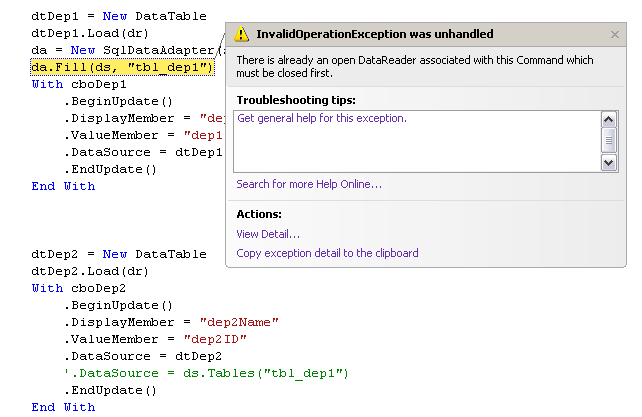This screenshot has width=642, height=417.
Task: Copy exception detail to the clipboard
Action: click(327, 253)
